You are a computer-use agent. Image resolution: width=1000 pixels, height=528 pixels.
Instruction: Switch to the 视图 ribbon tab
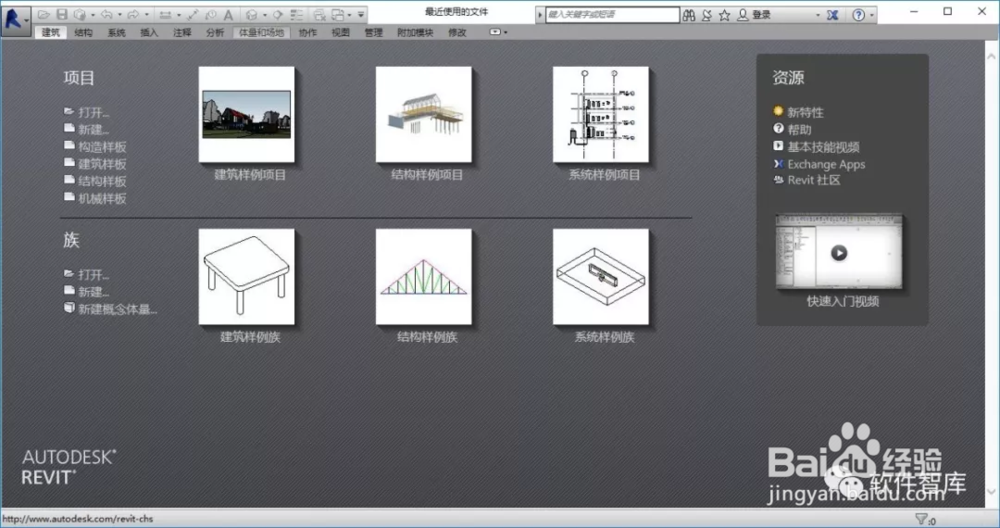coord(341,32)
